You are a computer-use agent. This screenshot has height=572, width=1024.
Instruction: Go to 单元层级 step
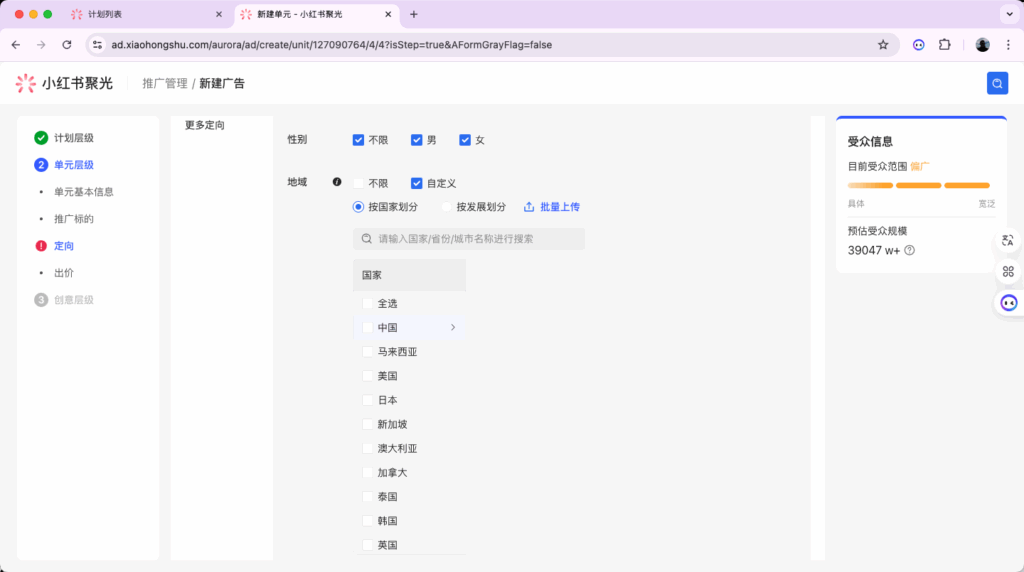tap(74, 165)
